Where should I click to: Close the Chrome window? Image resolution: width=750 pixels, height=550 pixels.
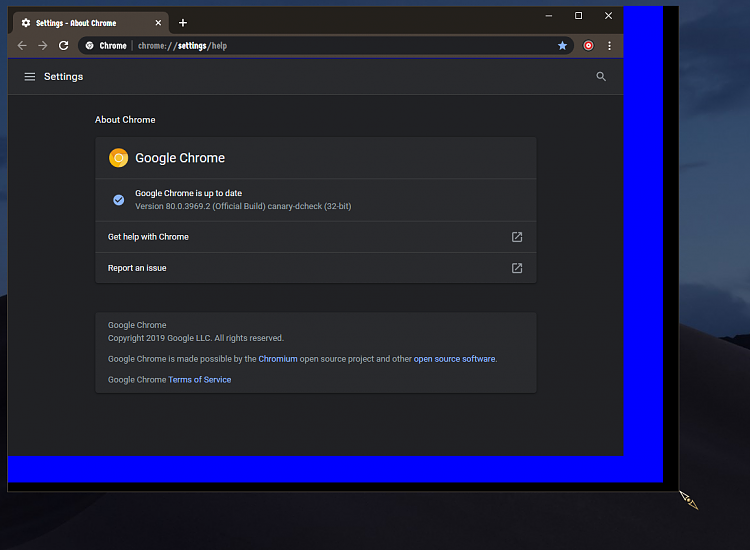coord(608,16)
